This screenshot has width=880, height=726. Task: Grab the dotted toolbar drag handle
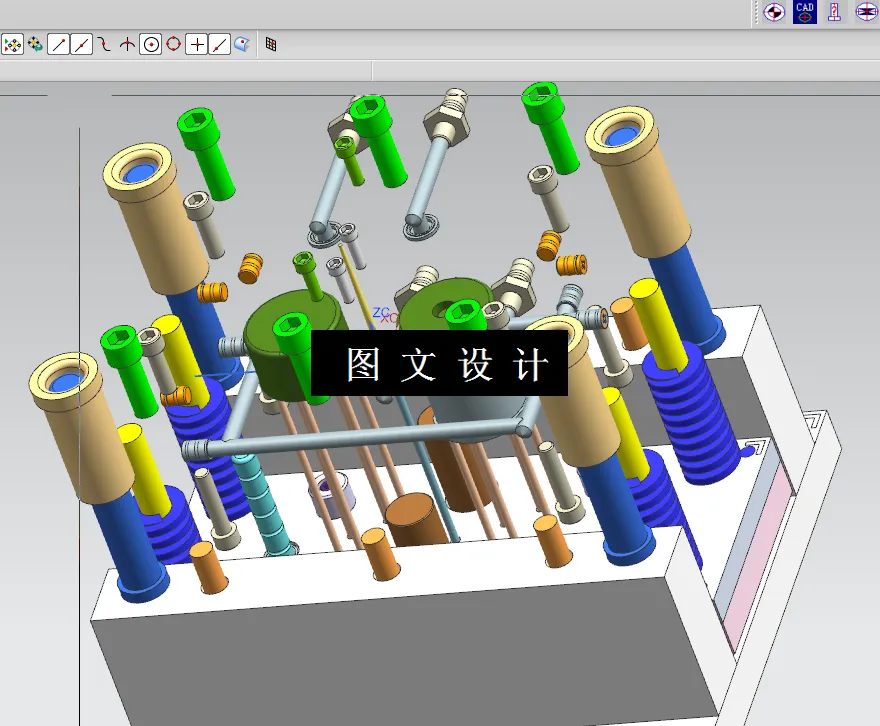(756, 12)
